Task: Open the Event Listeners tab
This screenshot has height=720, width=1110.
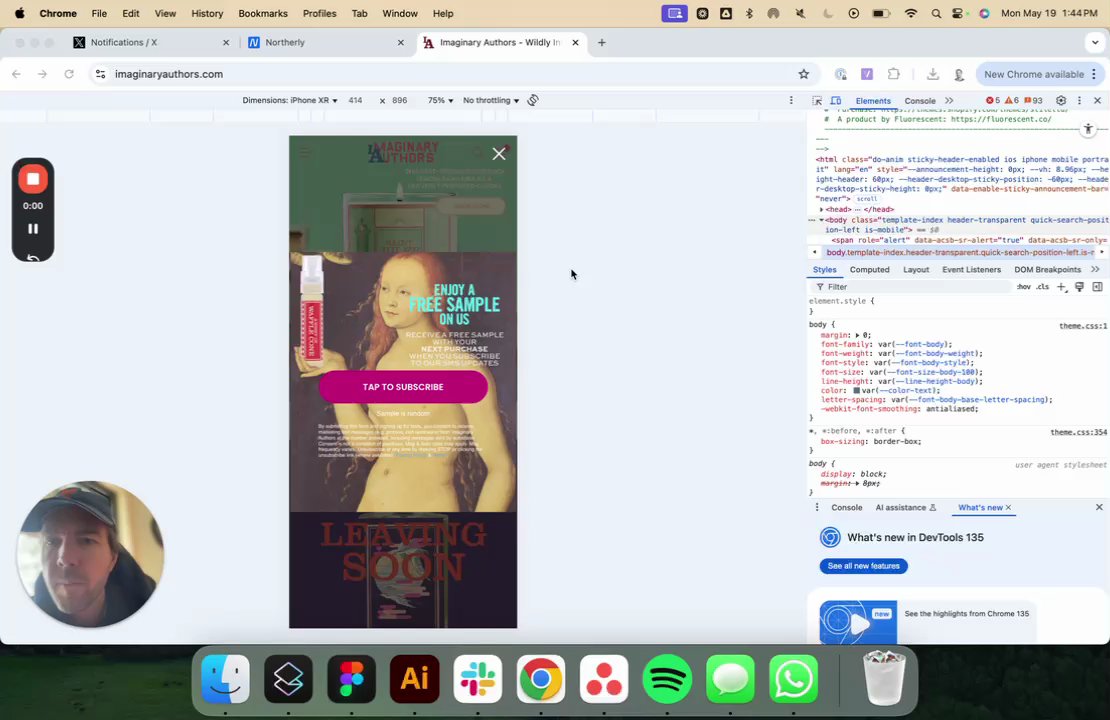Action: click(x=971, y=270)
